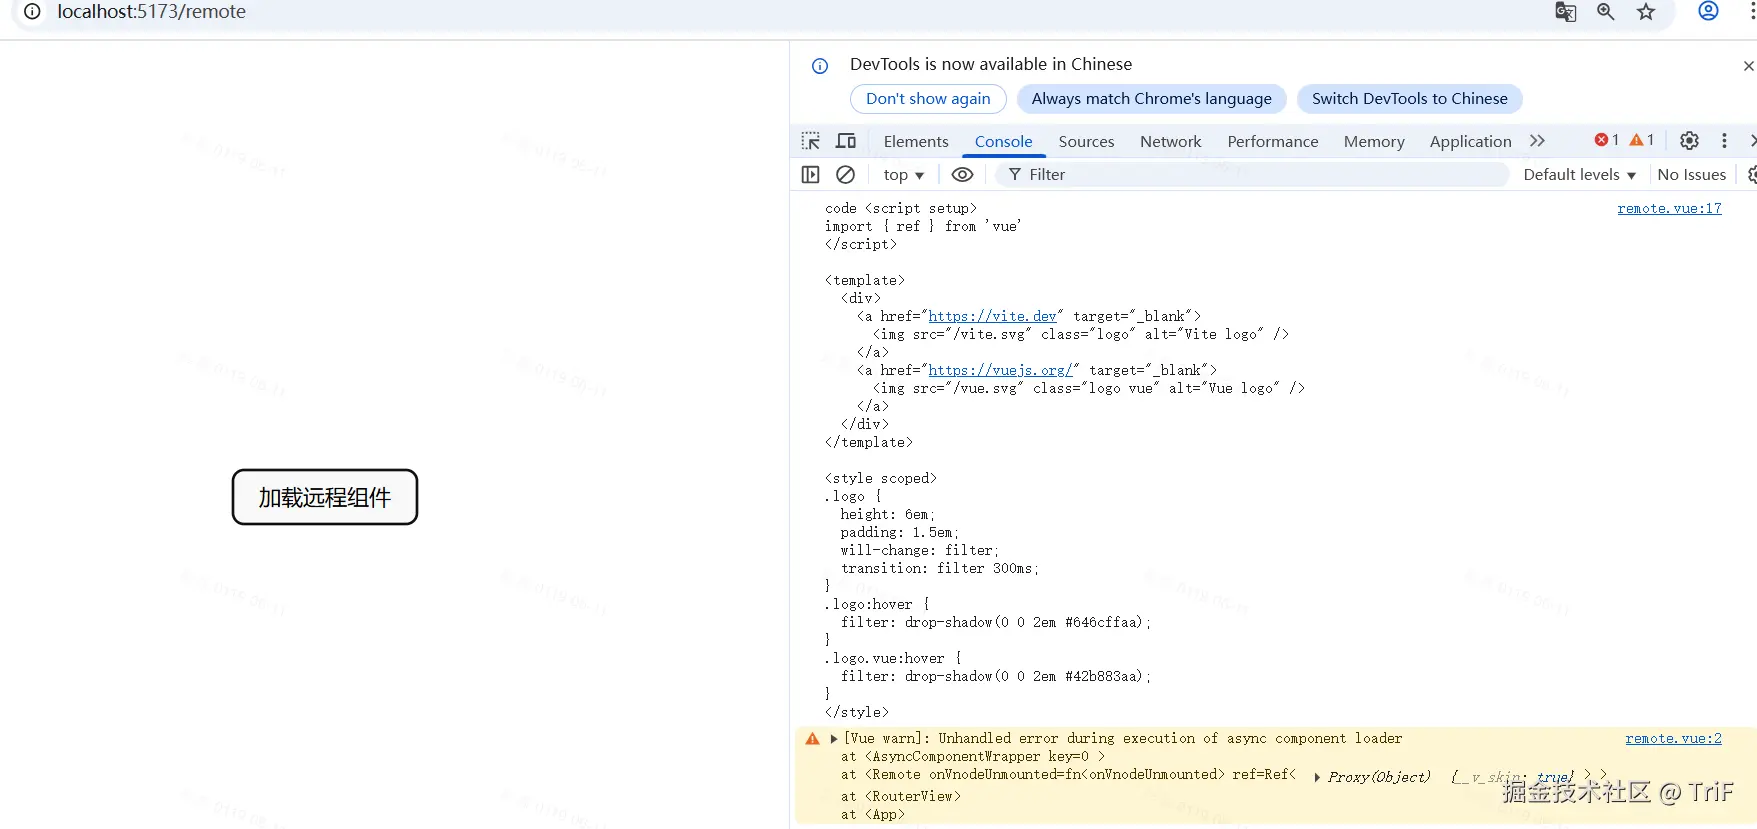The image size is (1757, 829).
Task: Expand the Proxy(Object) disclosure triangle
Action: point(1317,777)
